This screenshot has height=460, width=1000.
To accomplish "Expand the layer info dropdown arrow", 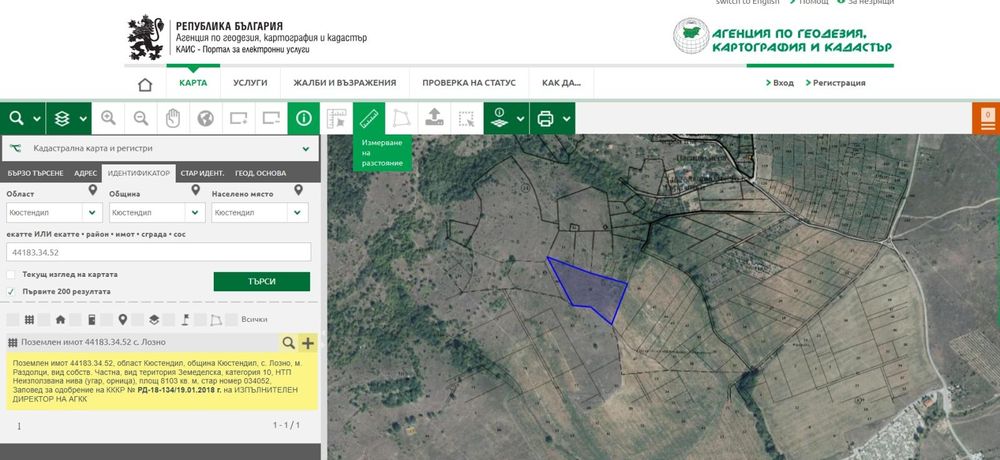I will [x=521, y=119].
